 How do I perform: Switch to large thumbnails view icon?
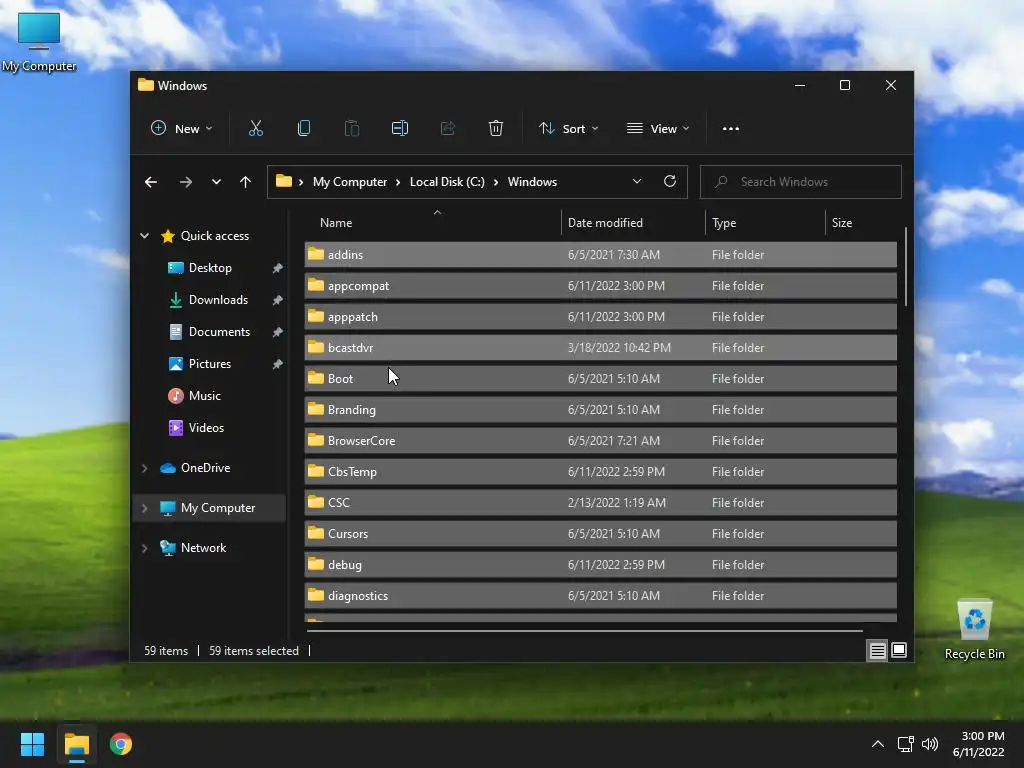(899, 650)
